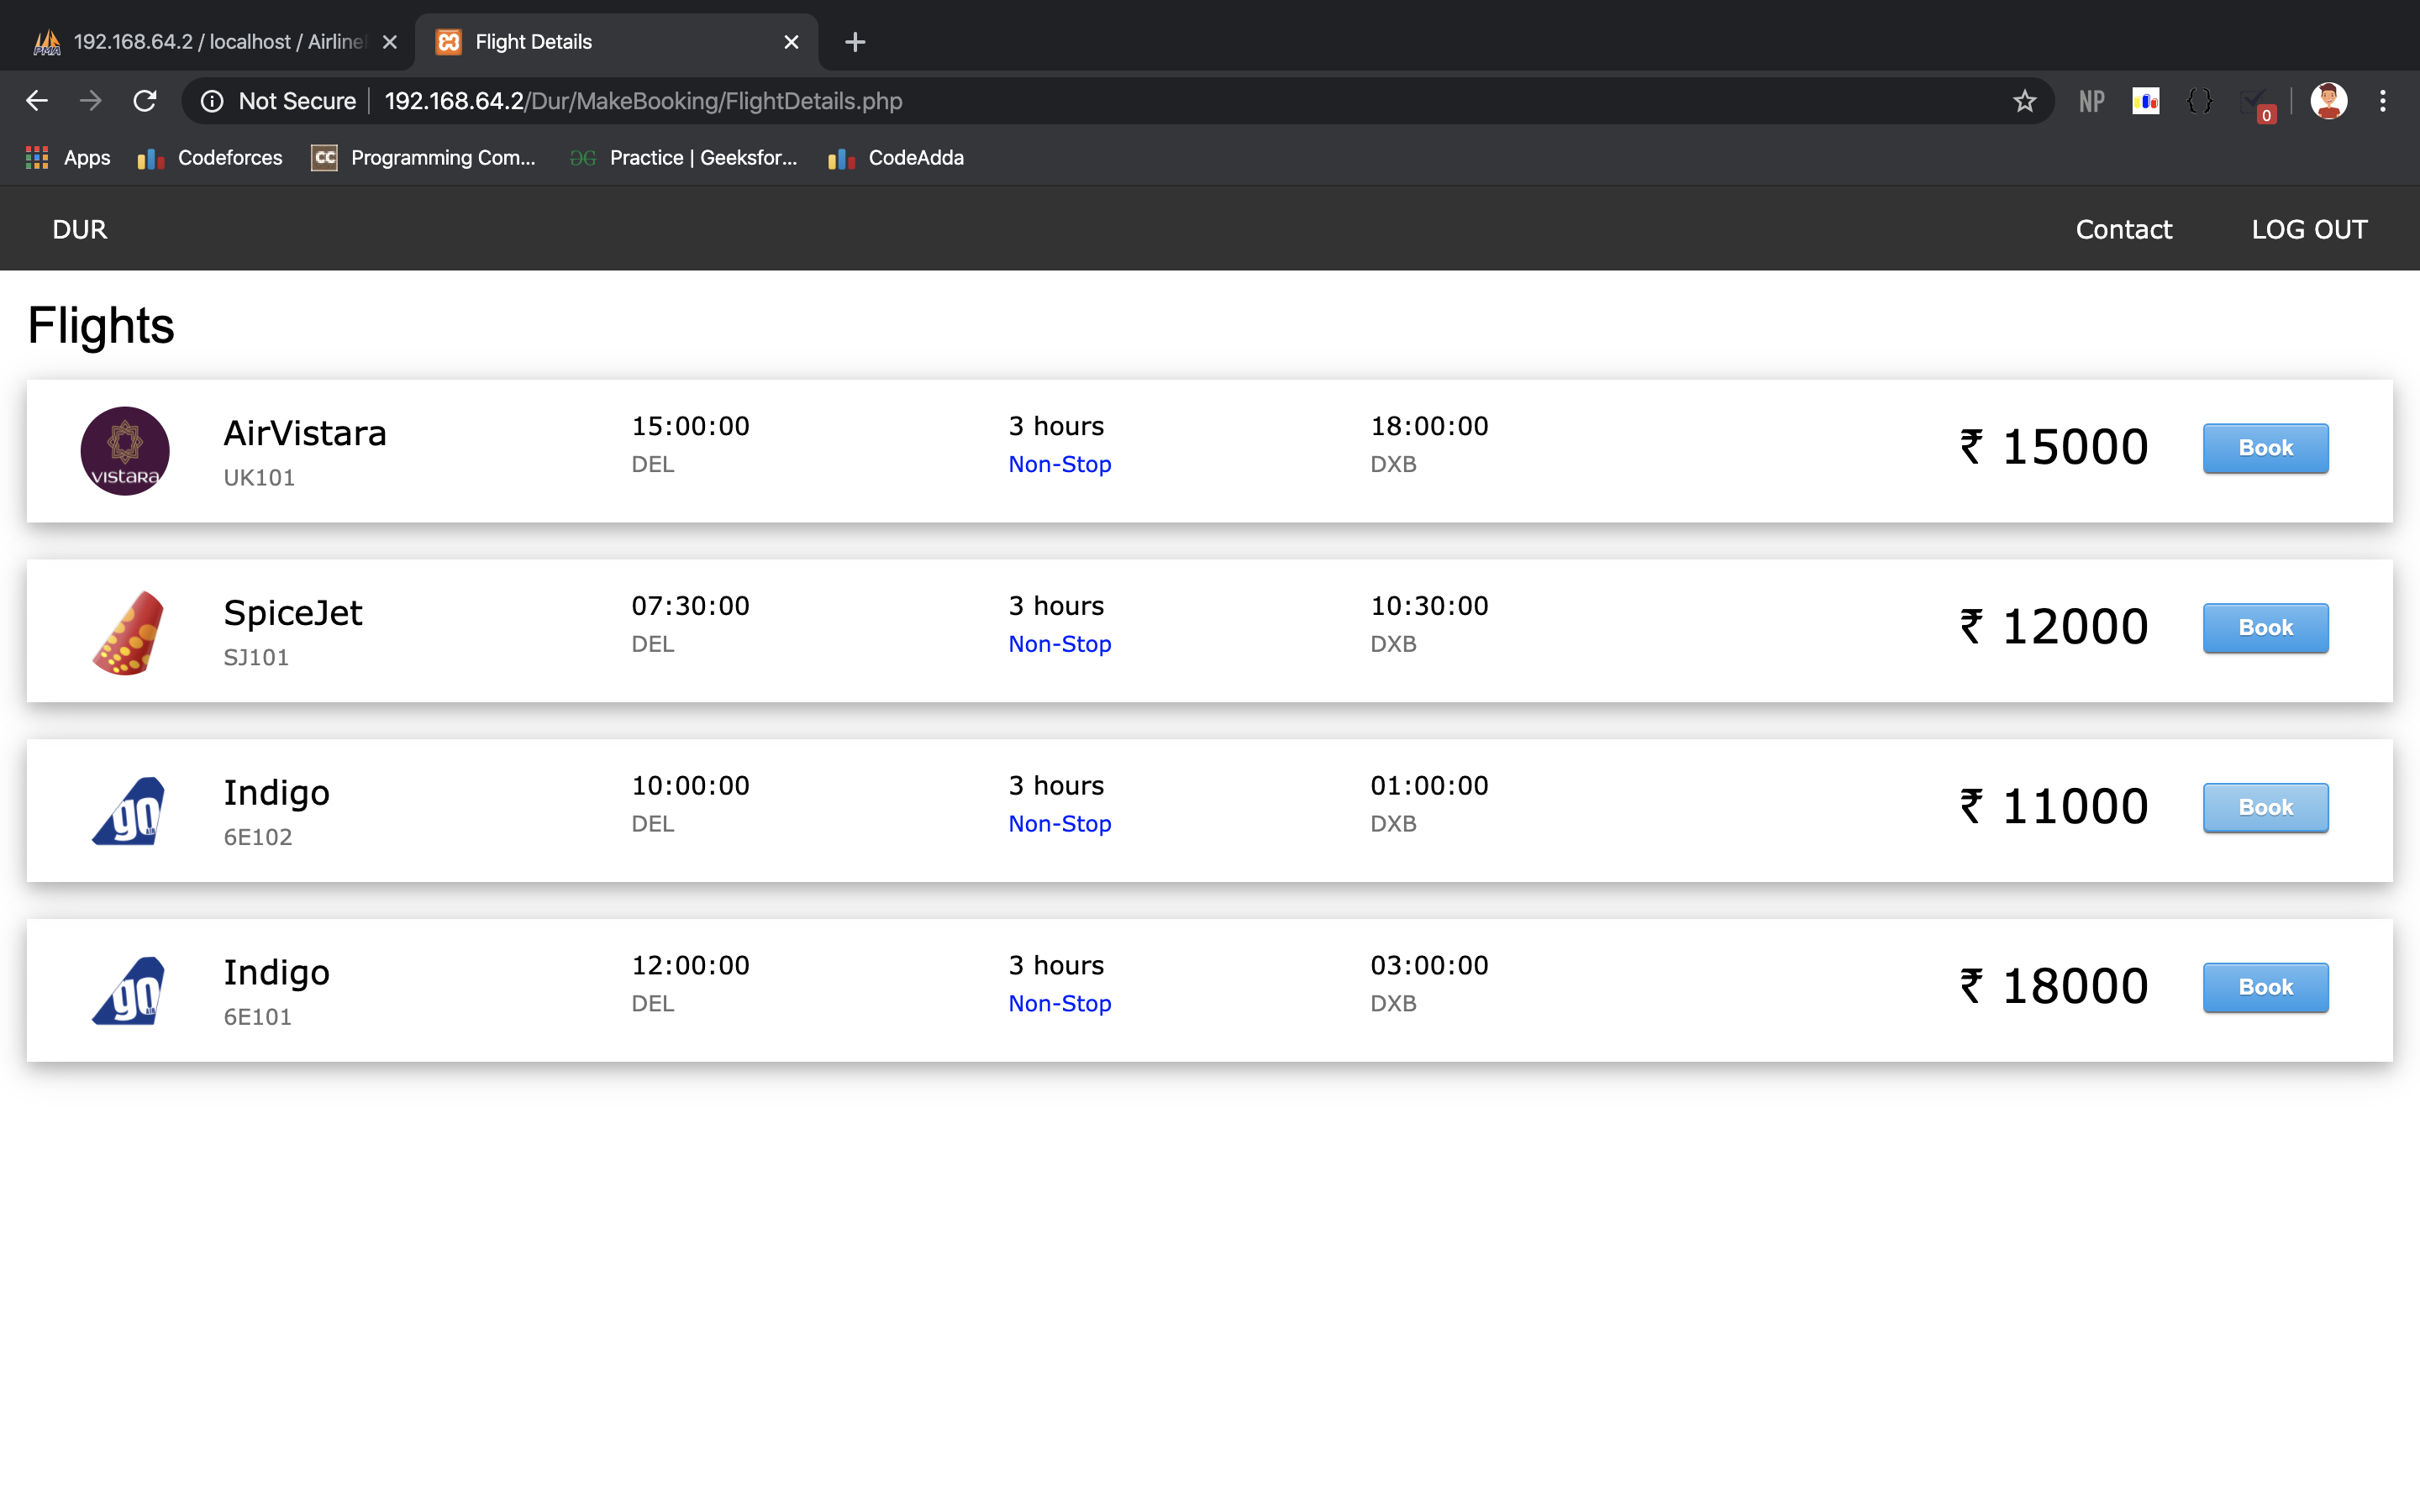
Task: Click departure time 10:00:00
Action: coord(691,786)
